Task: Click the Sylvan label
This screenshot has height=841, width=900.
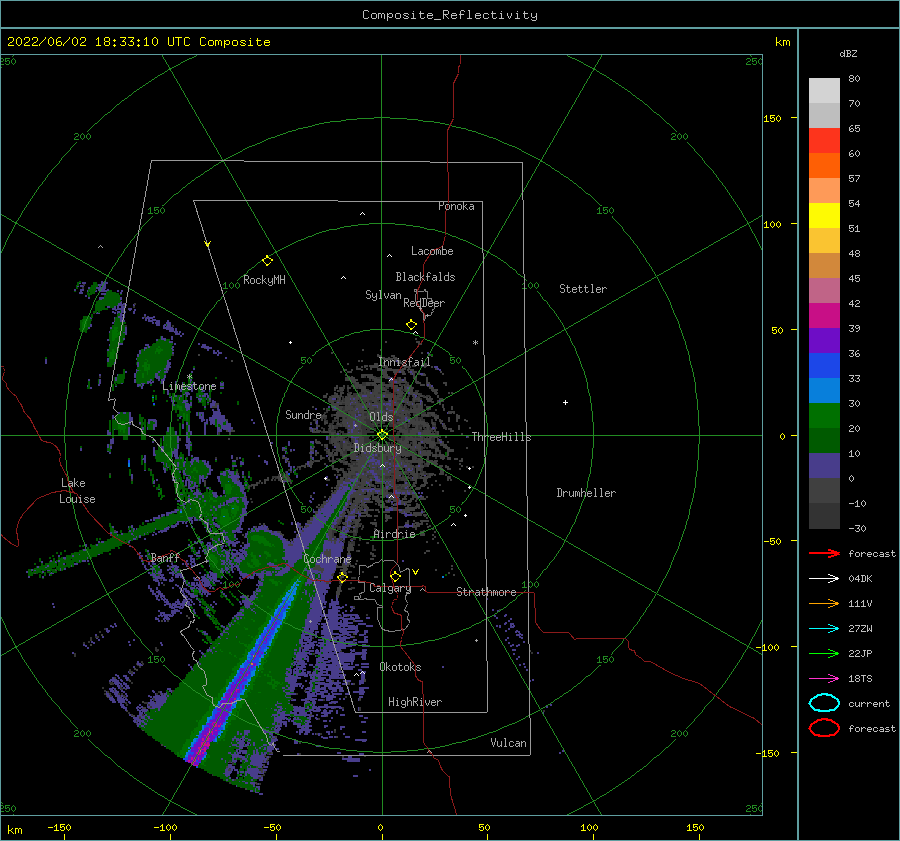Action: (383, 295)
